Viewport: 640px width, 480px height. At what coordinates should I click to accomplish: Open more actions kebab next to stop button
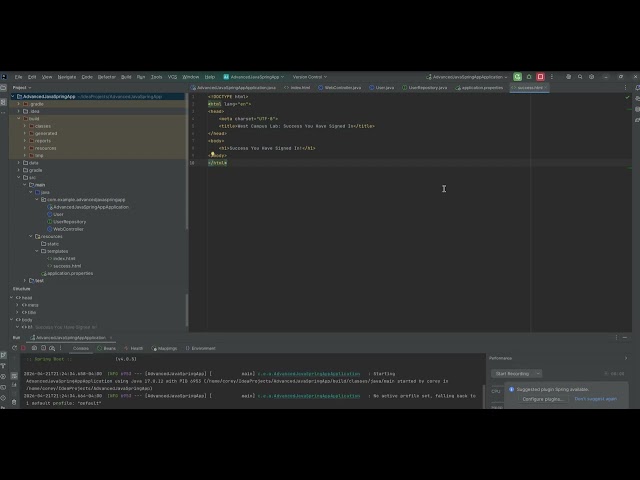pos(552,77)
